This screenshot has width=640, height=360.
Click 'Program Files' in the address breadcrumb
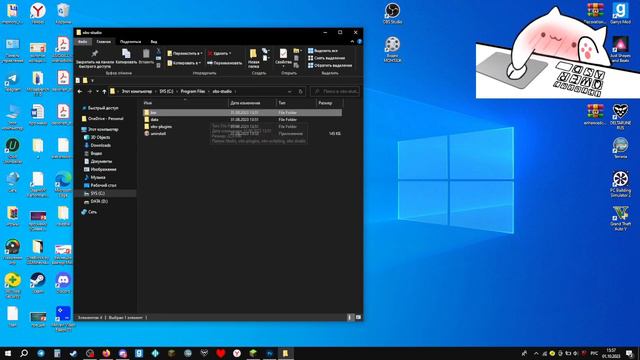(x=193, y=91)
